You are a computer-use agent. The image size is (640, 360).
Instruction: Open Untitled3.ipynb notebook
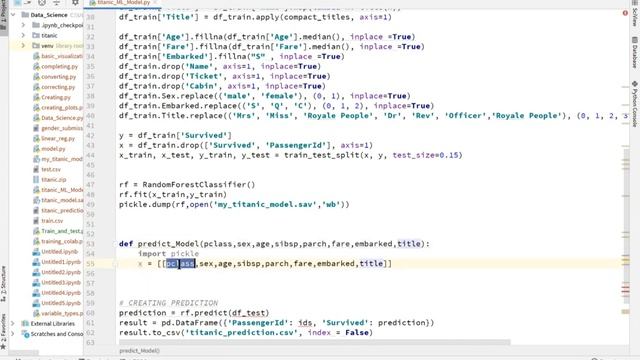click(x=57, y=282)
